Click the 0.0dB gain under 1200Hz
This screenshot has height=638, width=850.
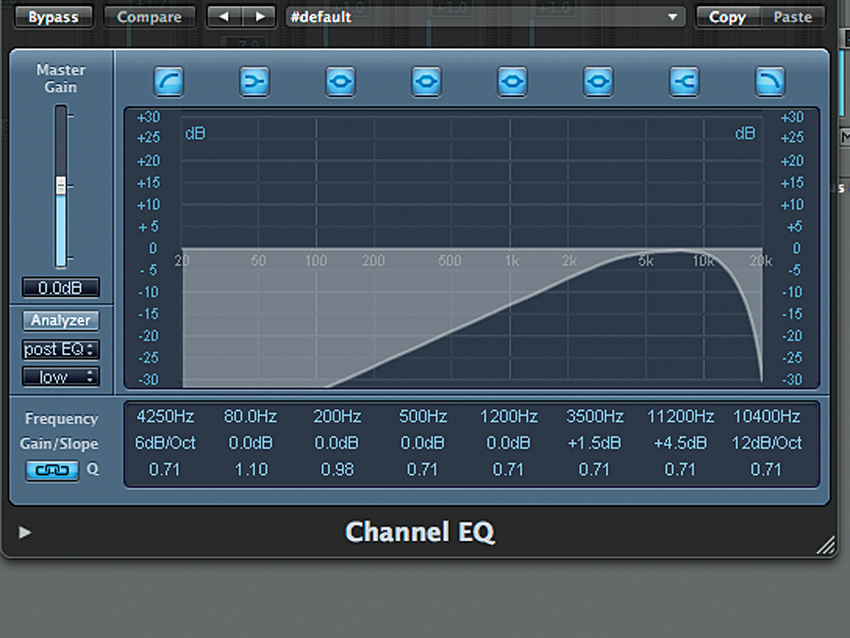click(508, 443)
